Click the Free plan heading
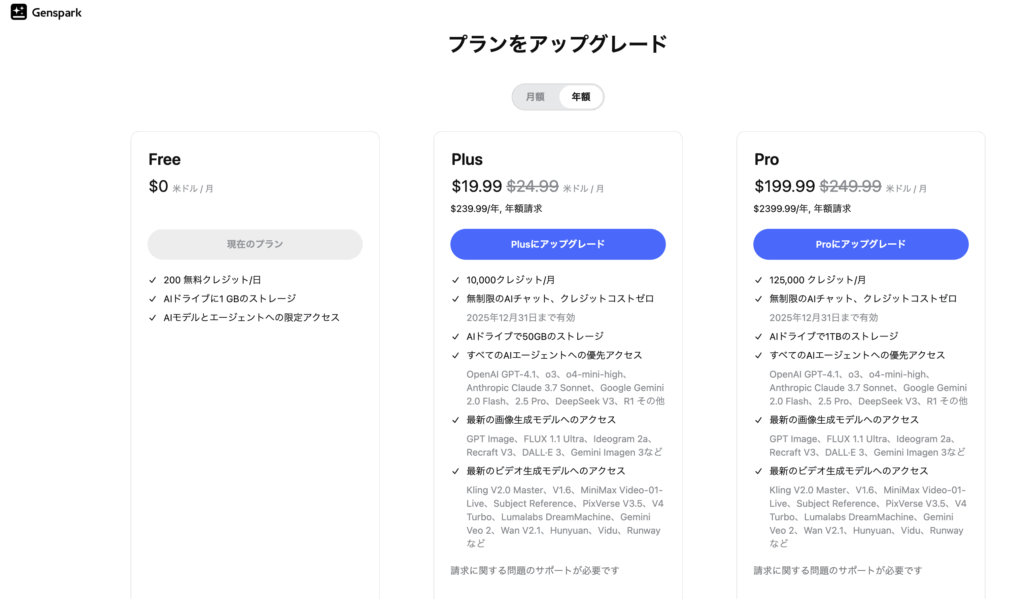Screen dimensions: 1024x599 click(165, 159)
